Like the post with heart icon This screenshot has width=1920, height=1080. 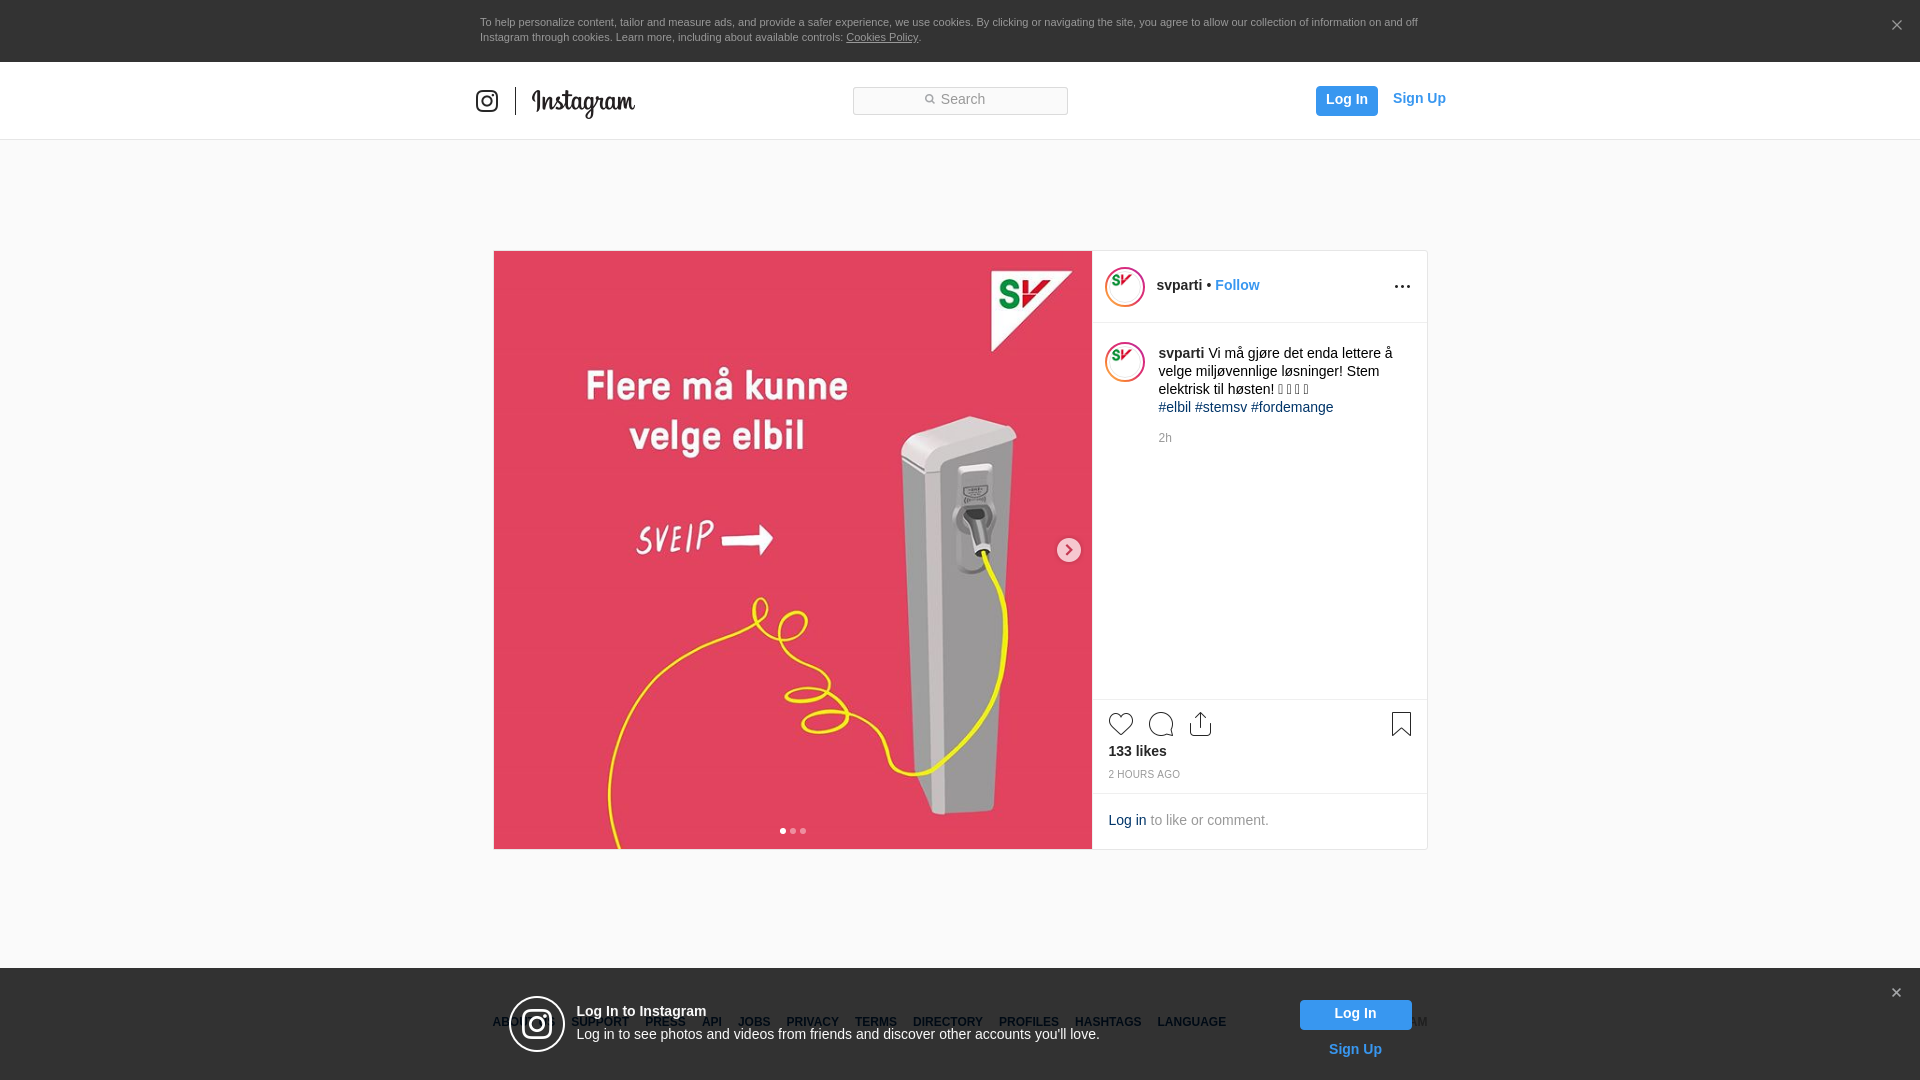tap(1121, 724)
